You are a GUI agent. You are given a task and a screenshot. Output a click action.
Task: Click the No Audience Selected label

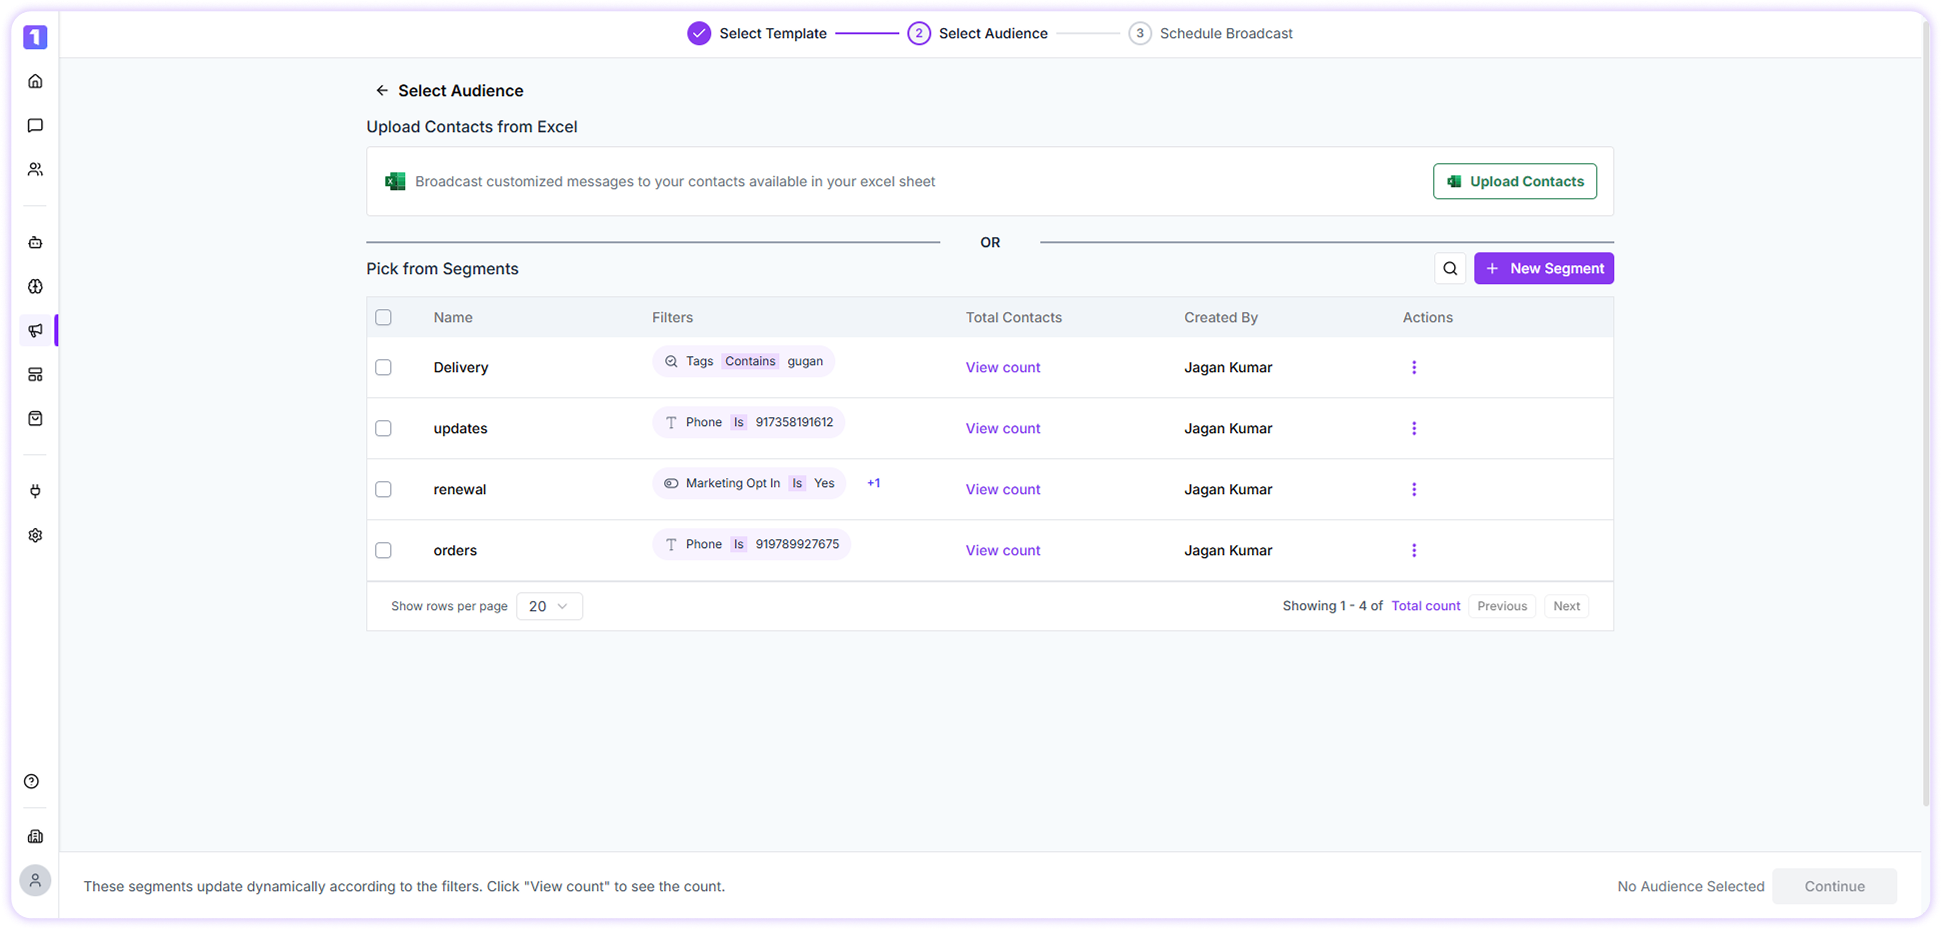coord(1691,886)
